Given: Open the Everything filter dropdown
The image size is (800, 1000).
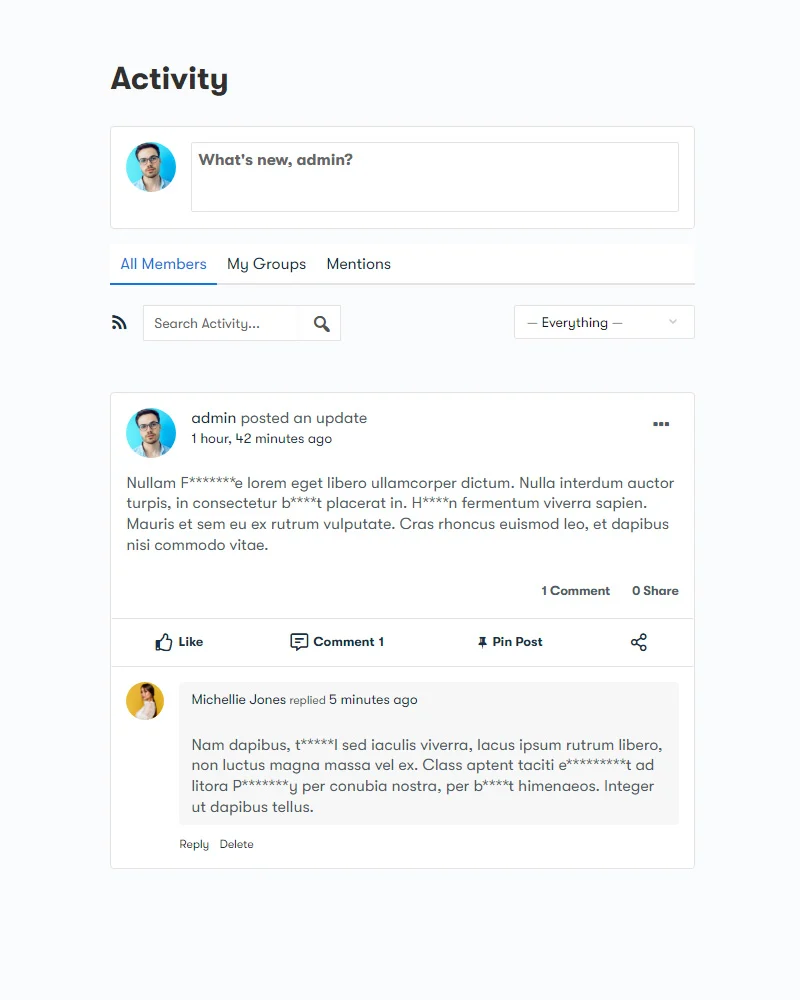Looking at the screenshot, I should point(604,322).
